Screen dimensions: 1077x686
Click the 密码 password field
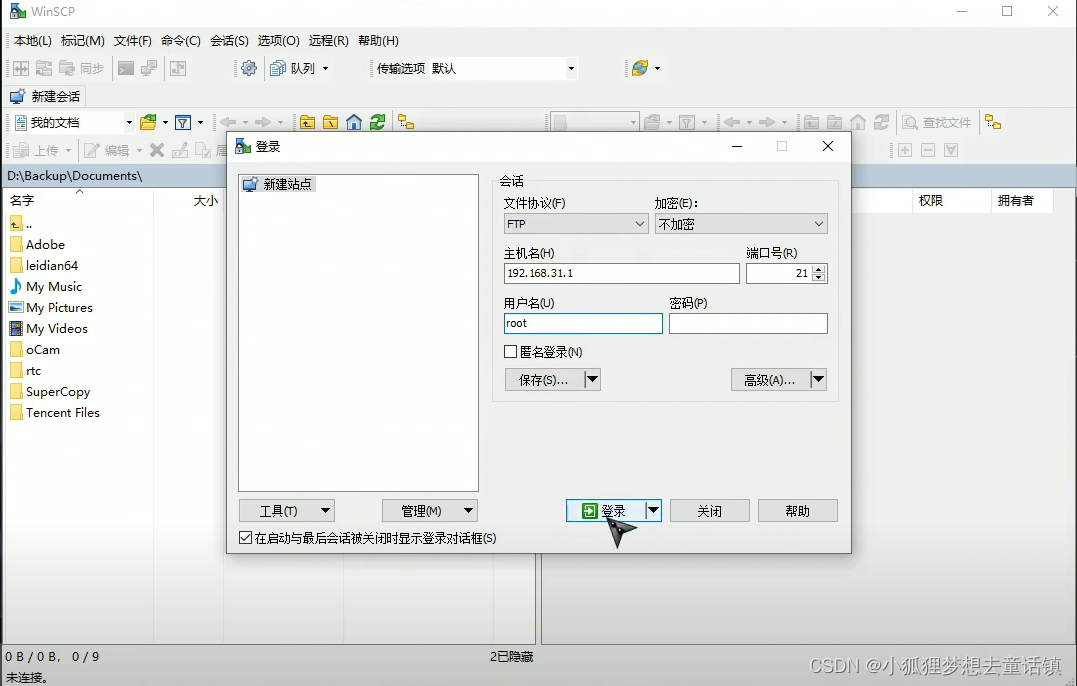pos(748,323)
